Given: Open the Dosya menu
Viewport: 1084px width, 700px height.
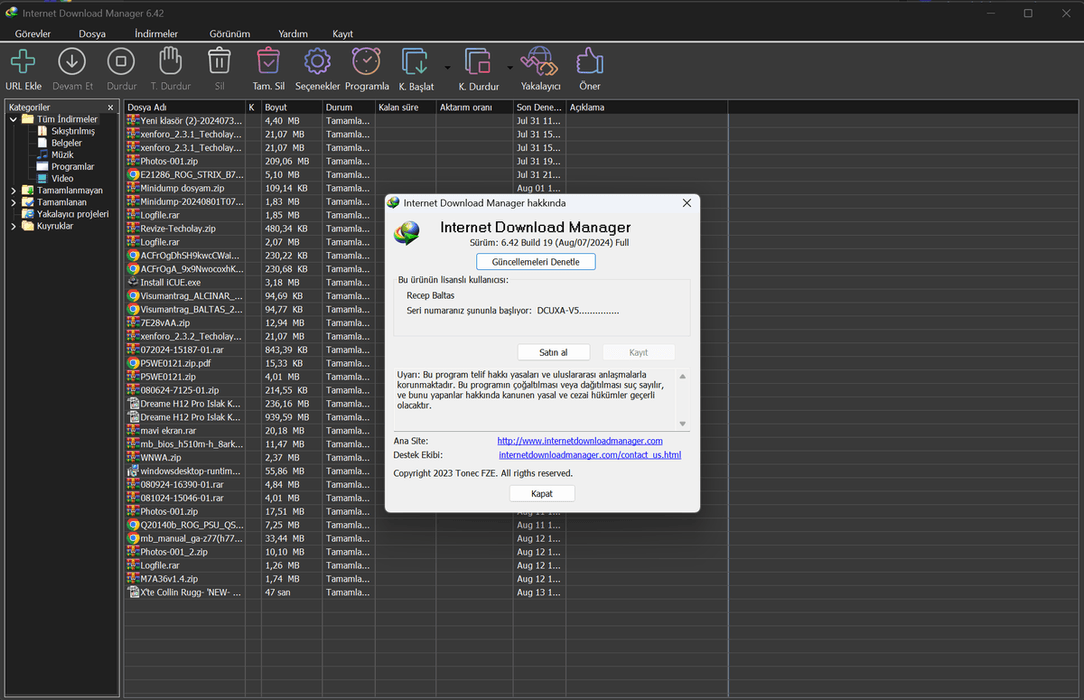Looking at the screenshot, I should click(x=92, y=34).
